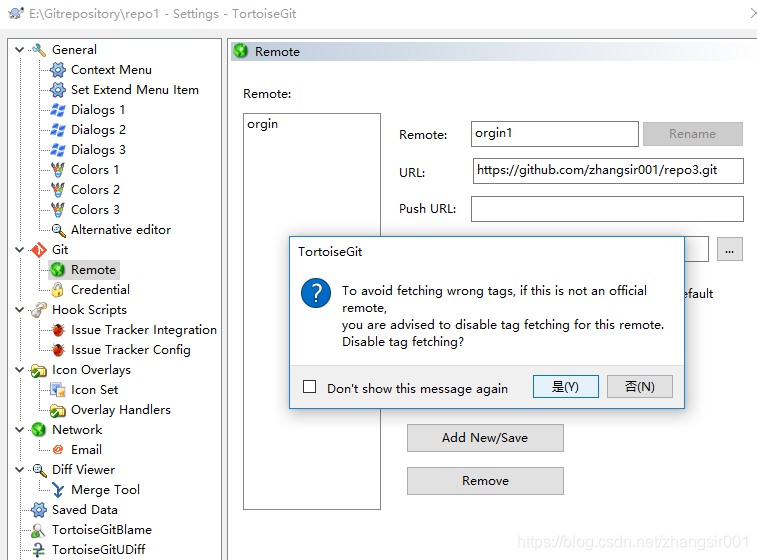Select the Issue Tracker Config entry

click(131, 350)
